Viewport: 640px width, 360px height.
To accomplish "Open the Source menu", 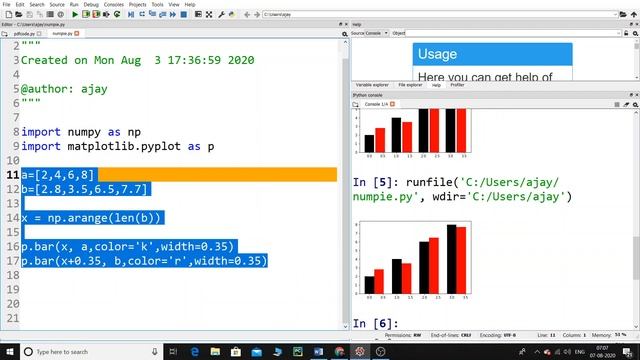I will pos(57,4).
